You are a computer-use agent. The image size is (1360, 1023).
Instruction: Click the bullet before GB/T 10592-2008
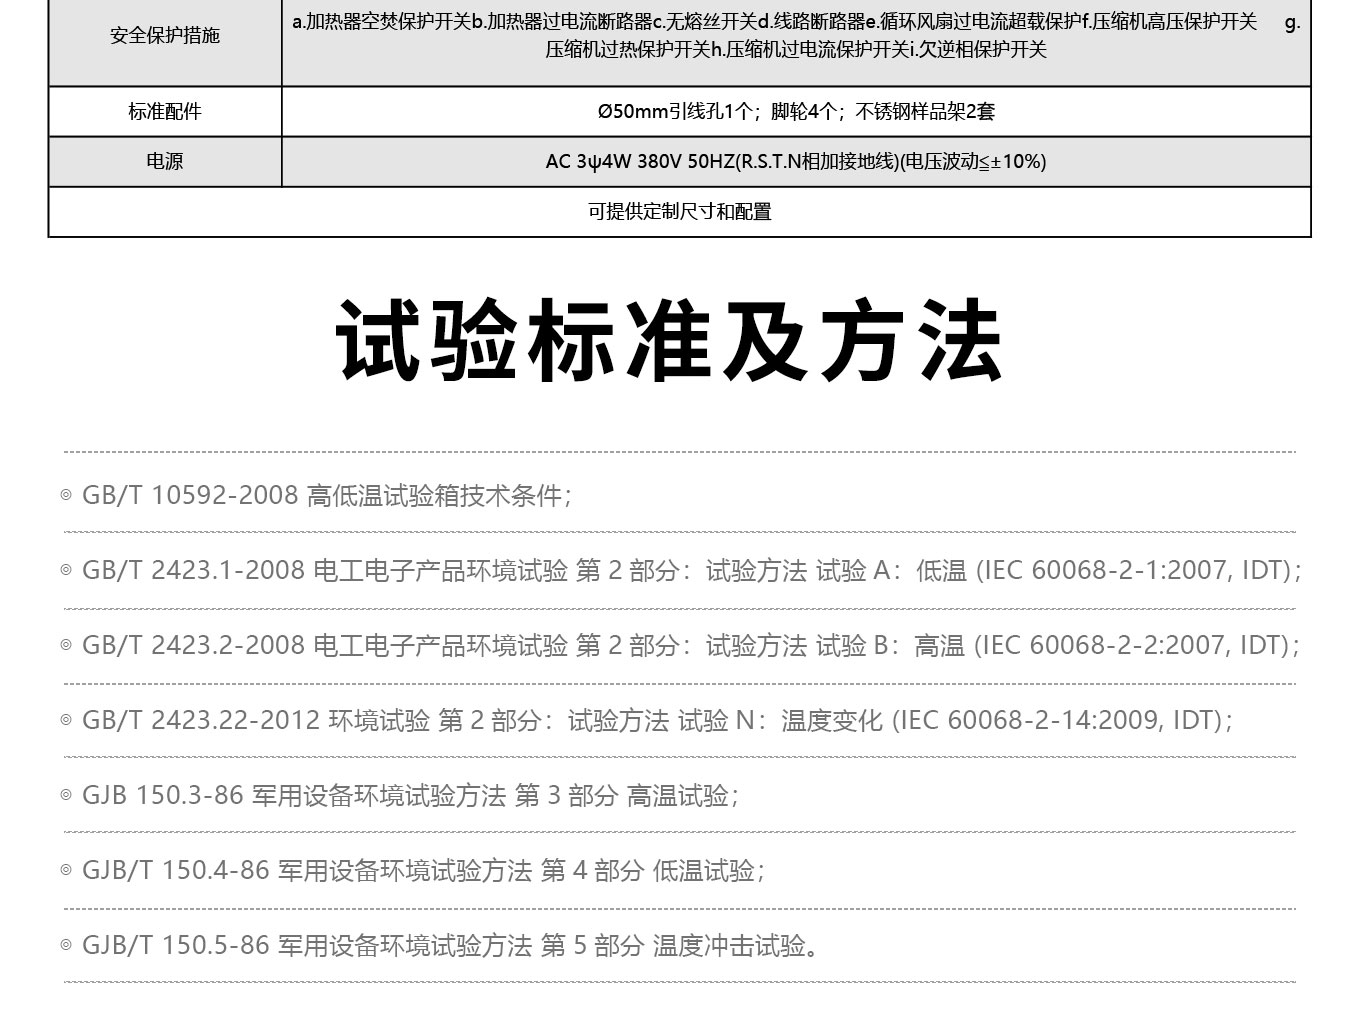pos(67,495)
